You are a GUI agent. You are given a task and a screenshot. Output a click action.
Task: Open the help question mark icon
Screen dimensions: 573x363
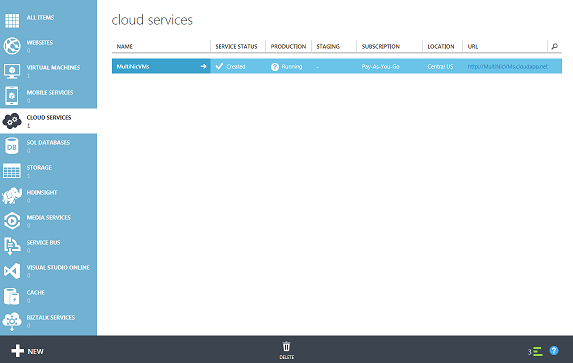pyautogui.click(x=554, y=351)
